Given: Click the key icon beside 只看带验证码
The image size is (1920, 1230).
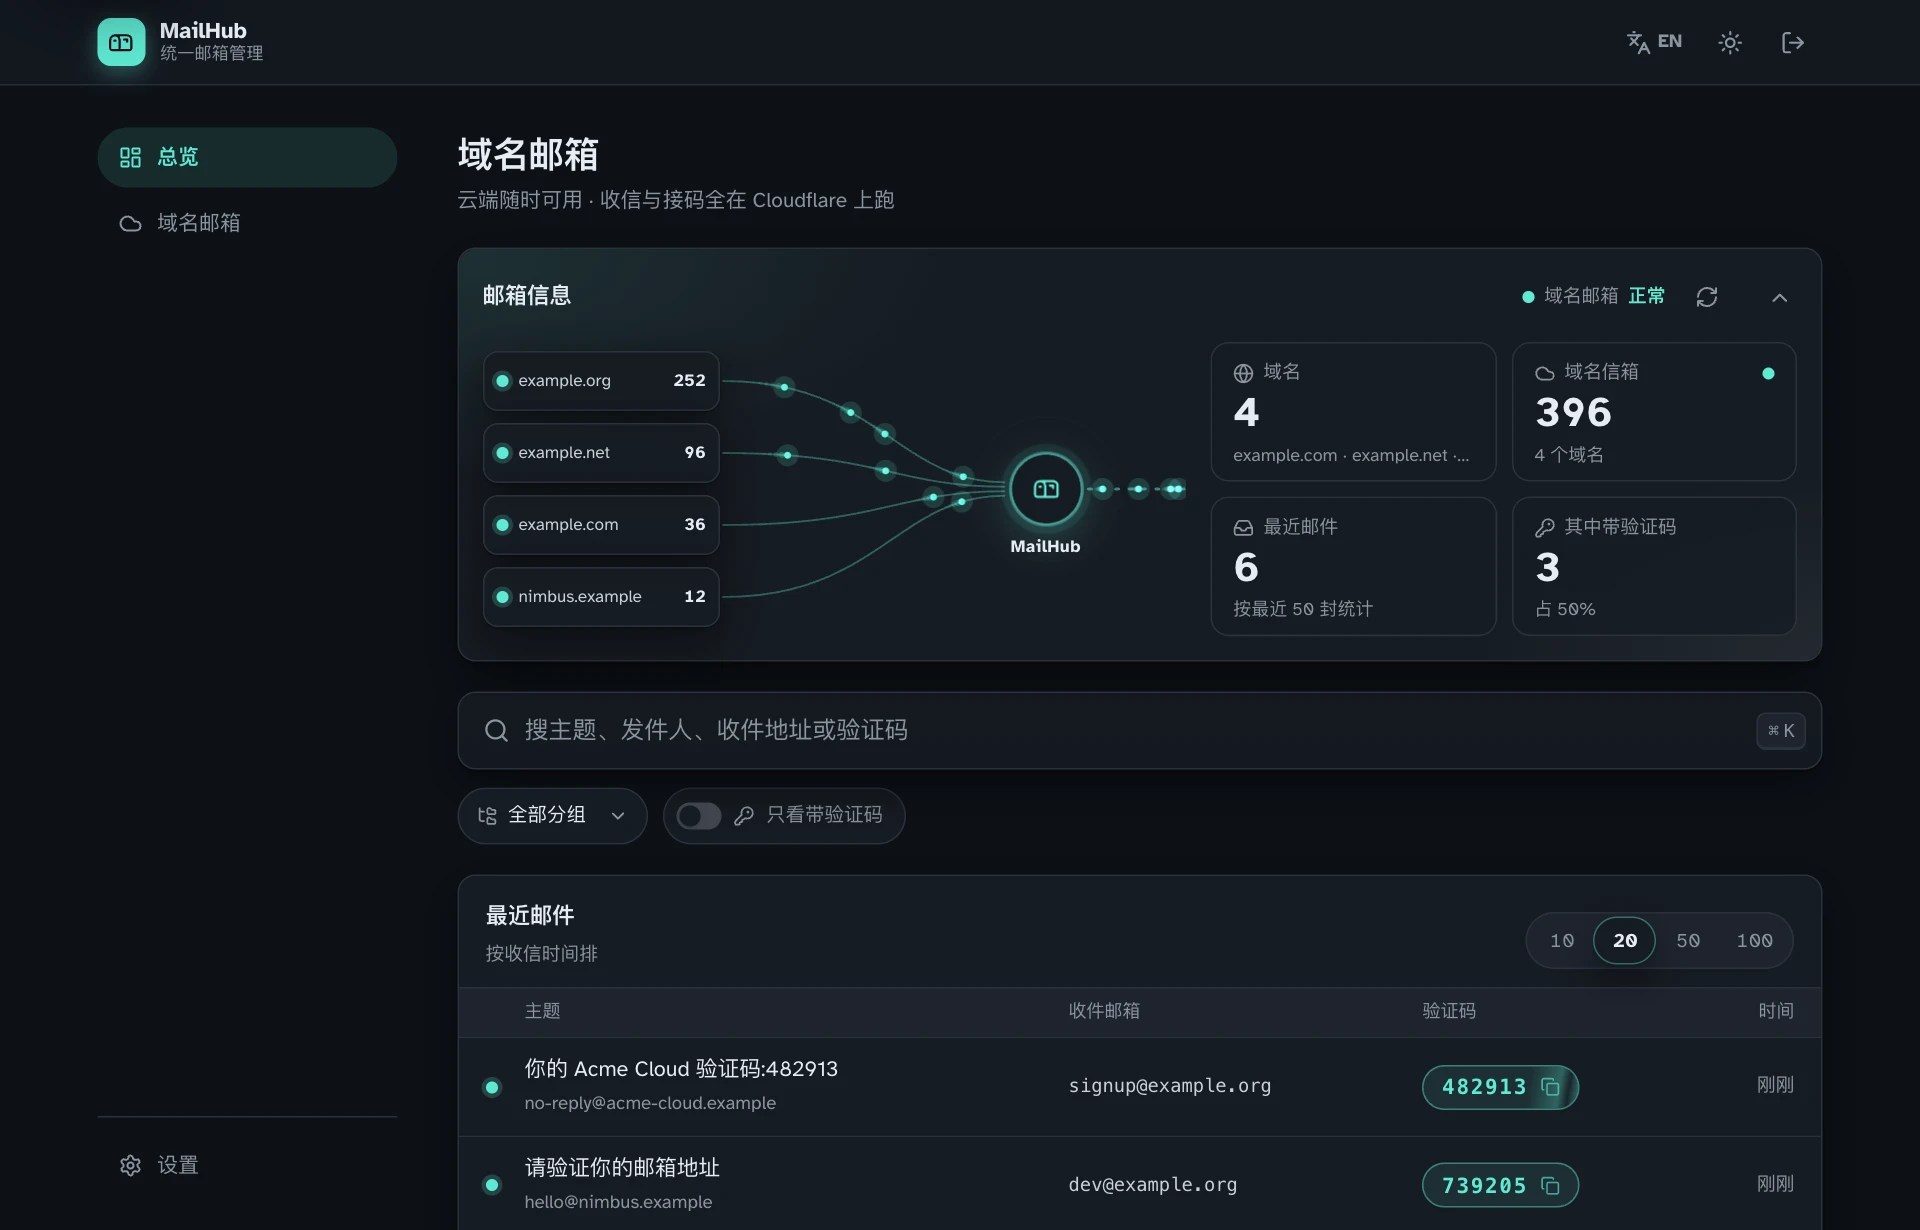Looking at the screenshot, I should pyautogui.click(x=743, y=816).
